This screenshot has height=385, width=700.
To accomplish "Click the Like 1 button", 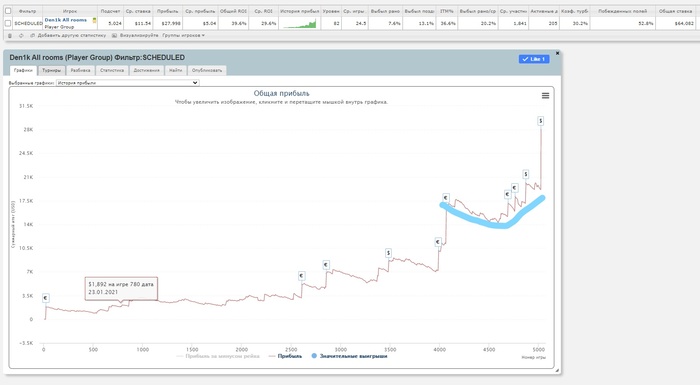I will (534, 59).
